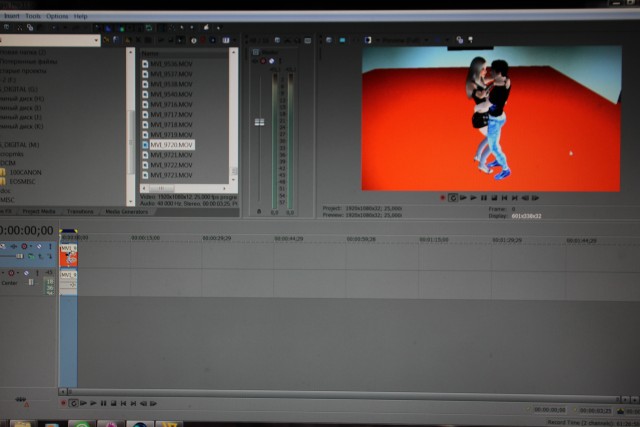
Task: Pause playback in timeline transport
Action: [x=104, y=403]
